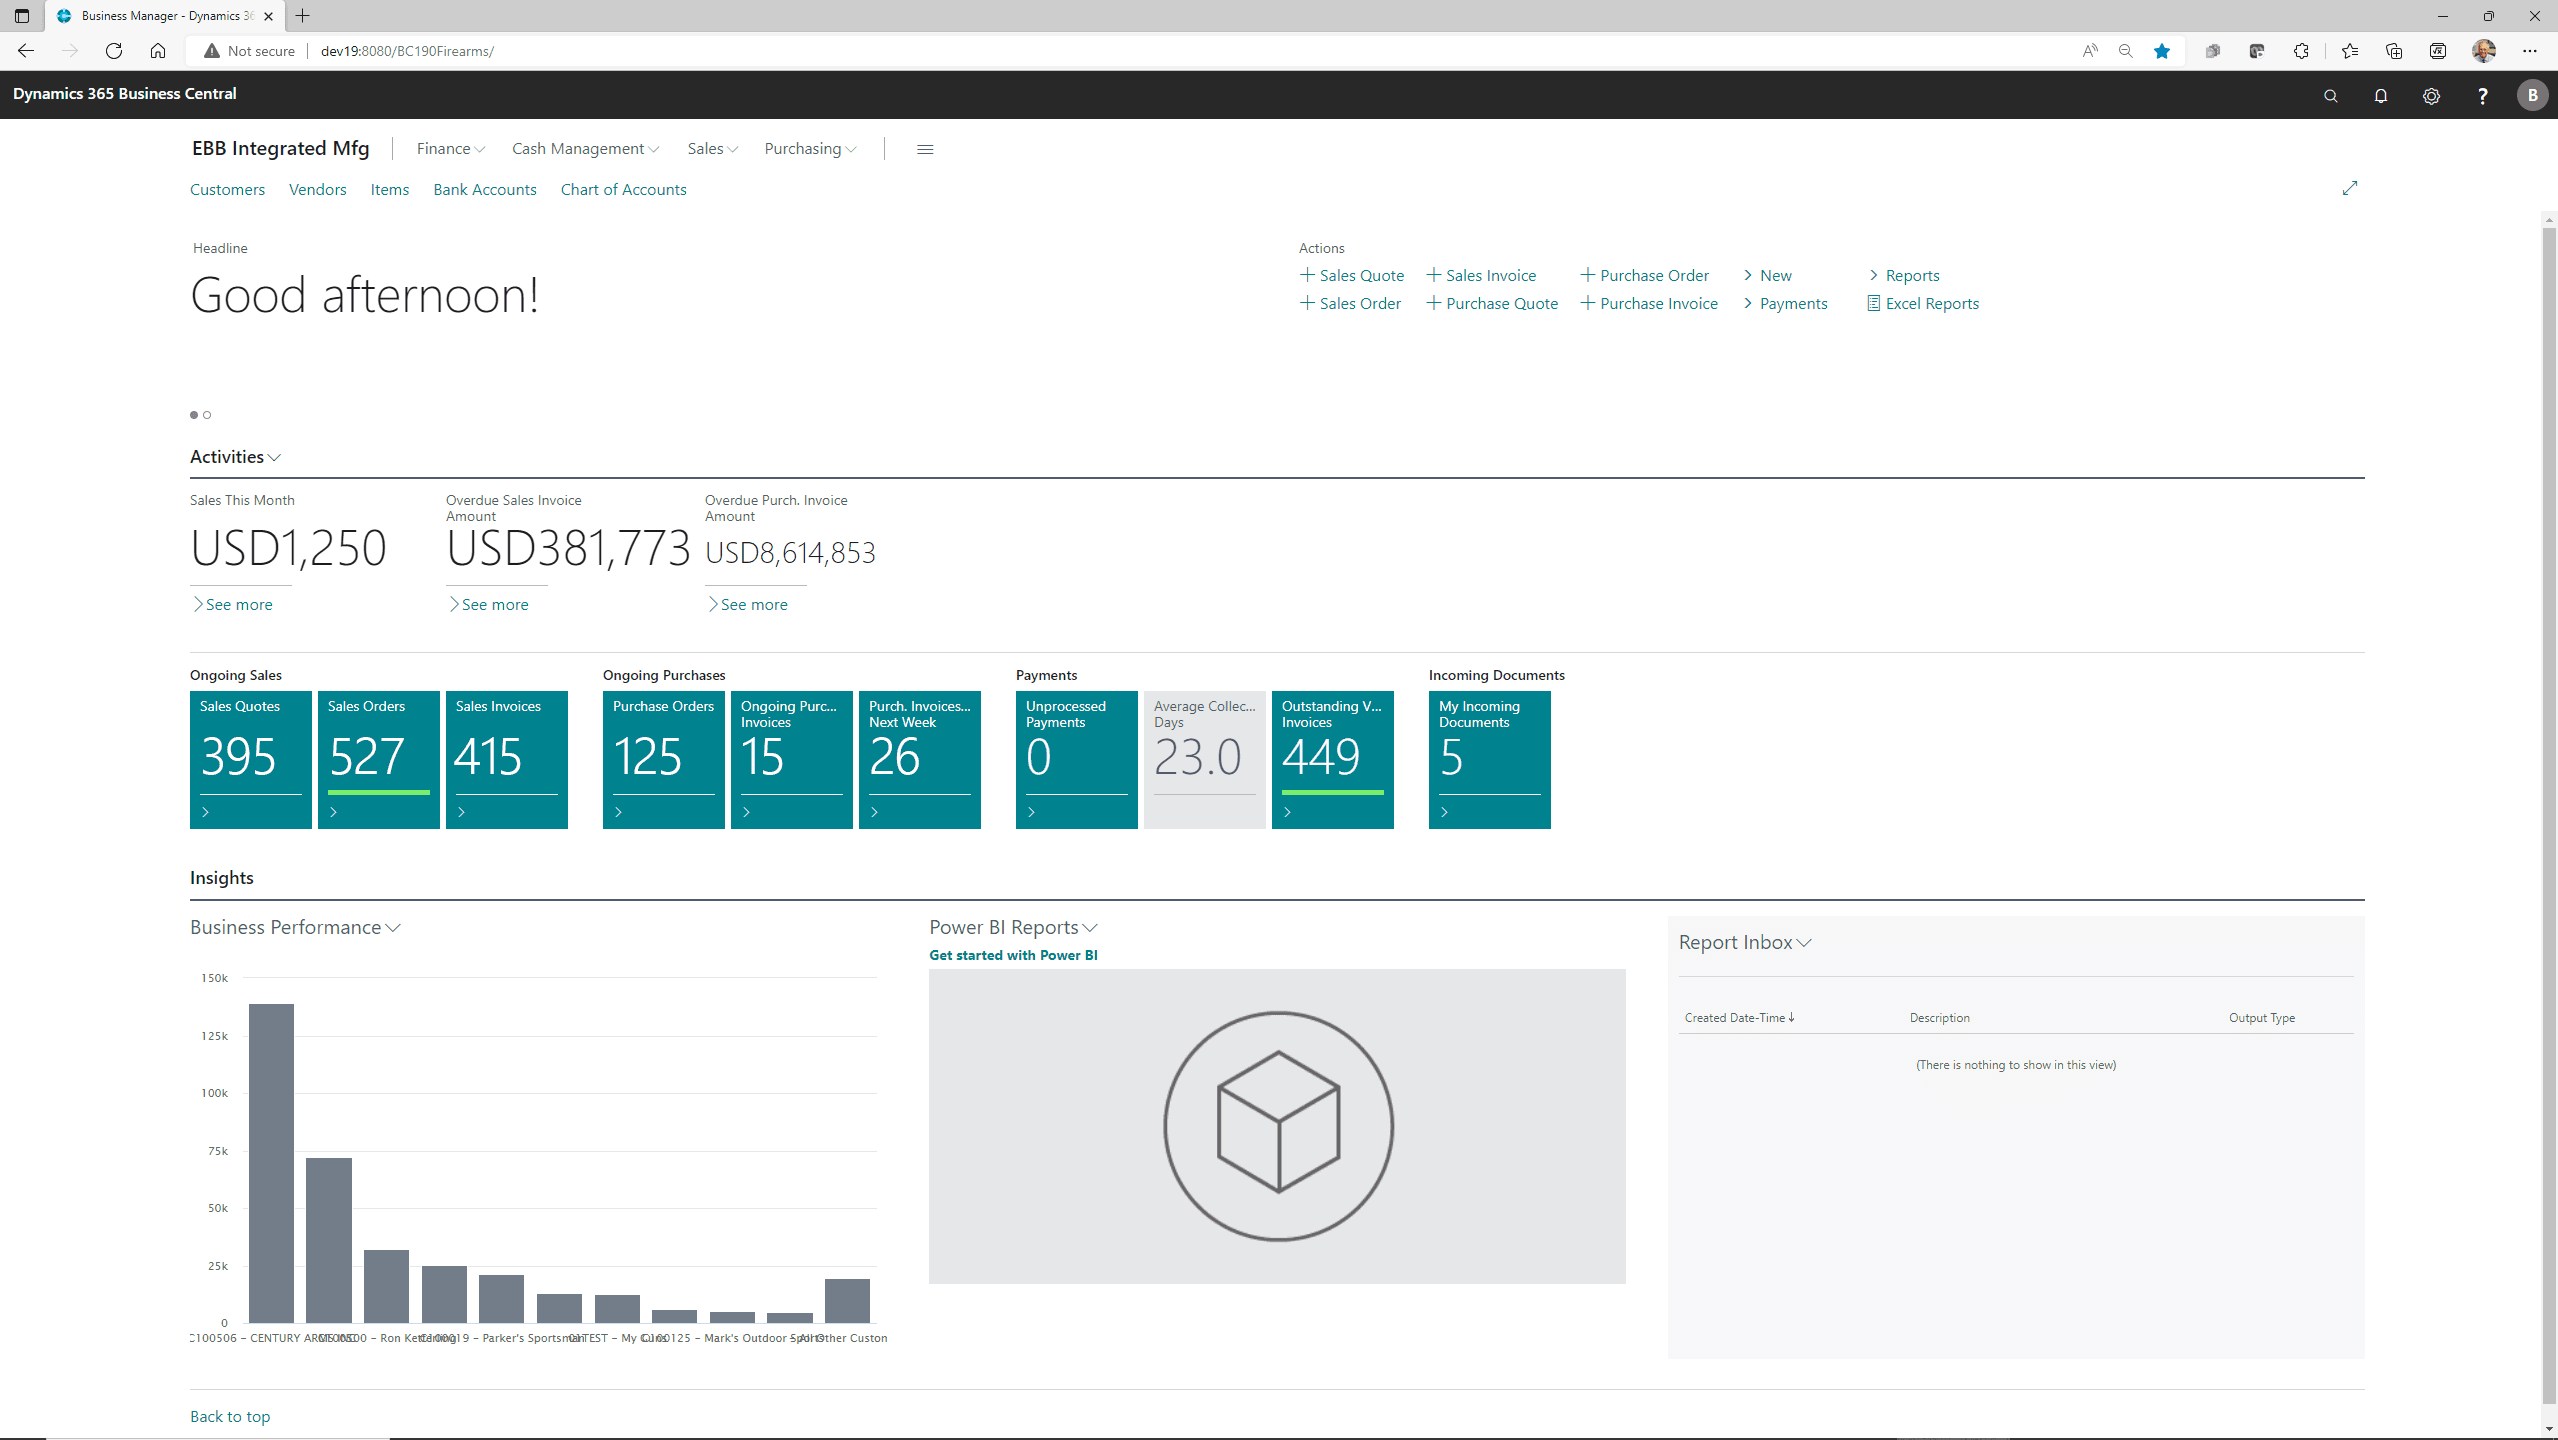The width and height of the screenshot is (2558, 1440).
Task: Expand page using diagonal arrows icon
Action: [2350, 188]
